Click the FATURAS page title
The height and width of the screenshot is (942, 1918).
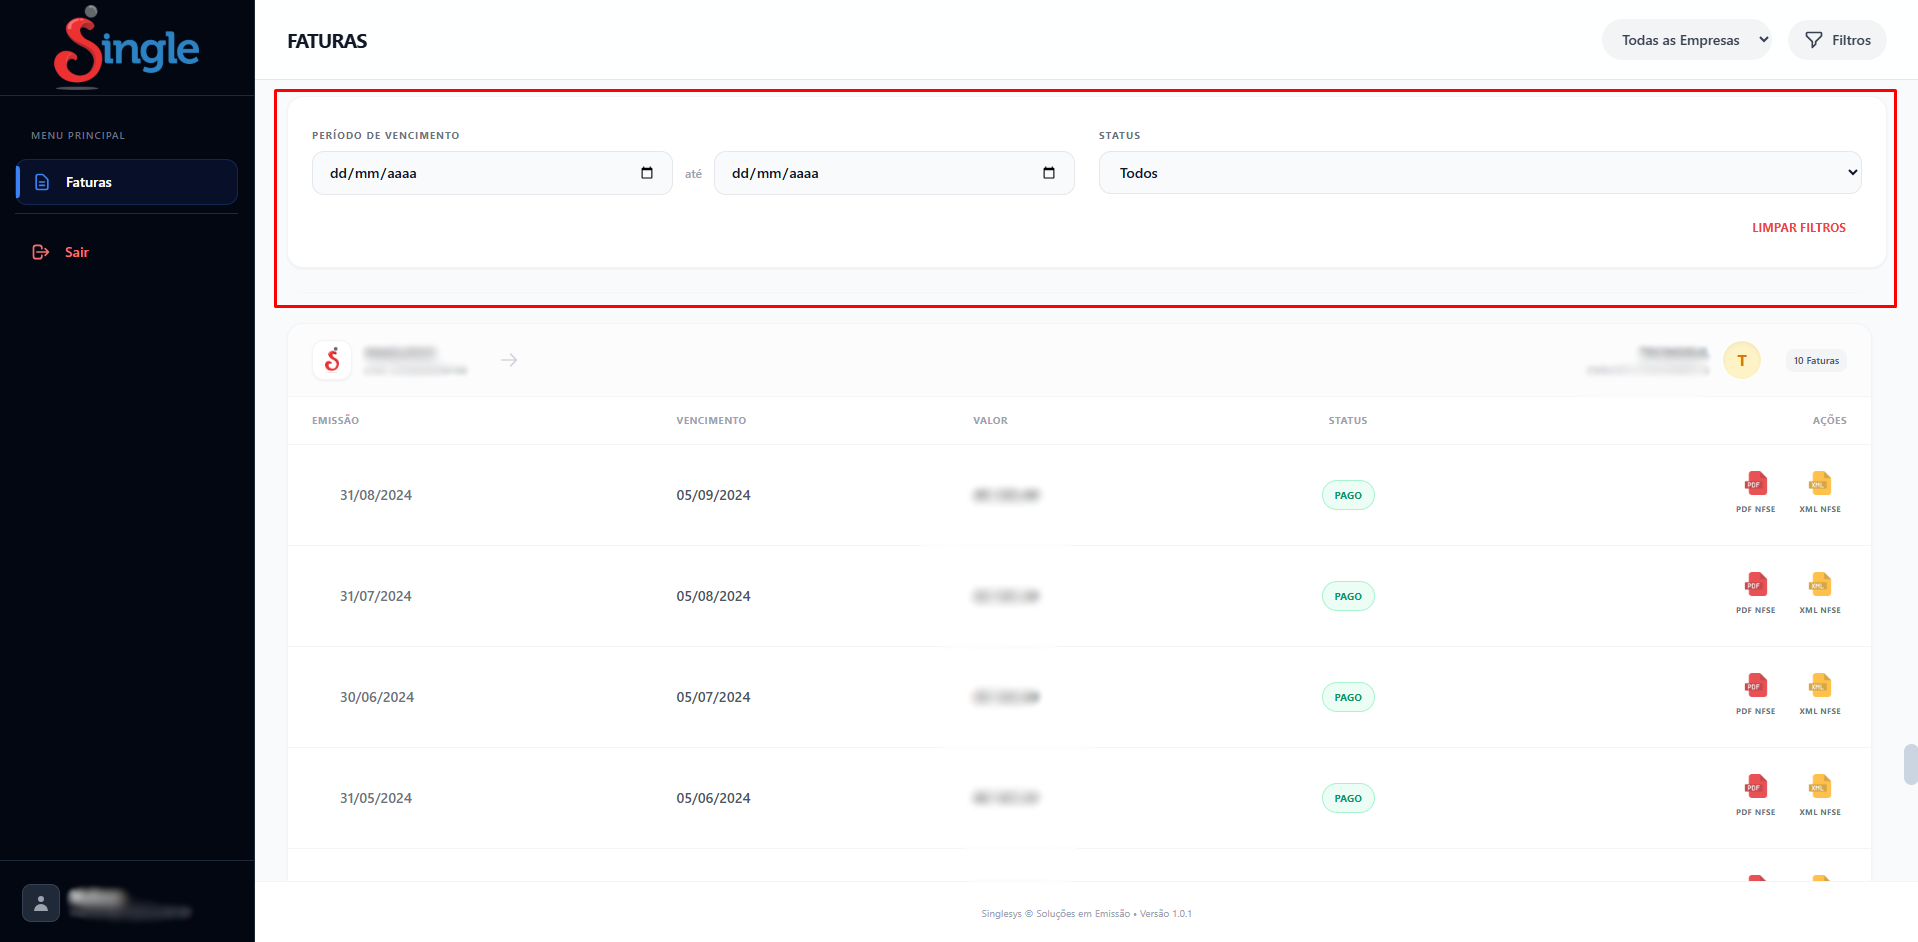327,41
